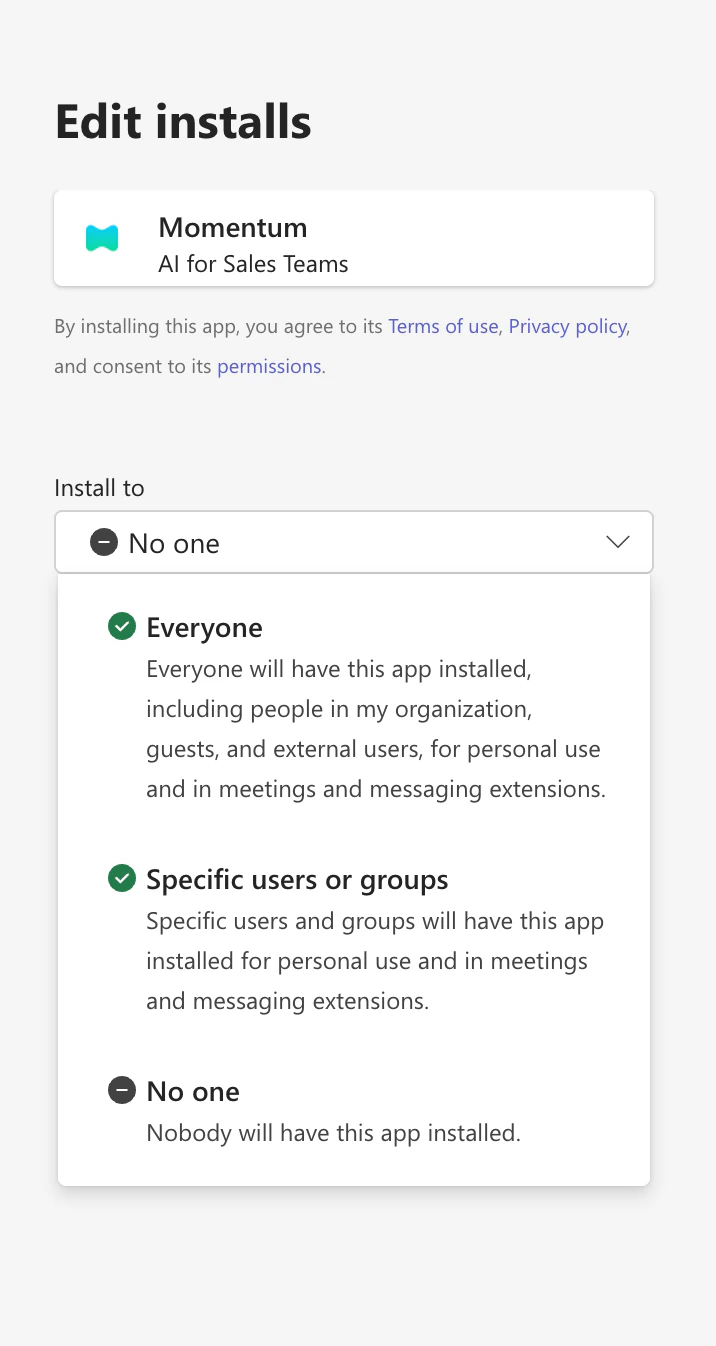Click the Momentum app logo icon
This screenshot has height=1346, width=716.
click(x=102, y=238)
